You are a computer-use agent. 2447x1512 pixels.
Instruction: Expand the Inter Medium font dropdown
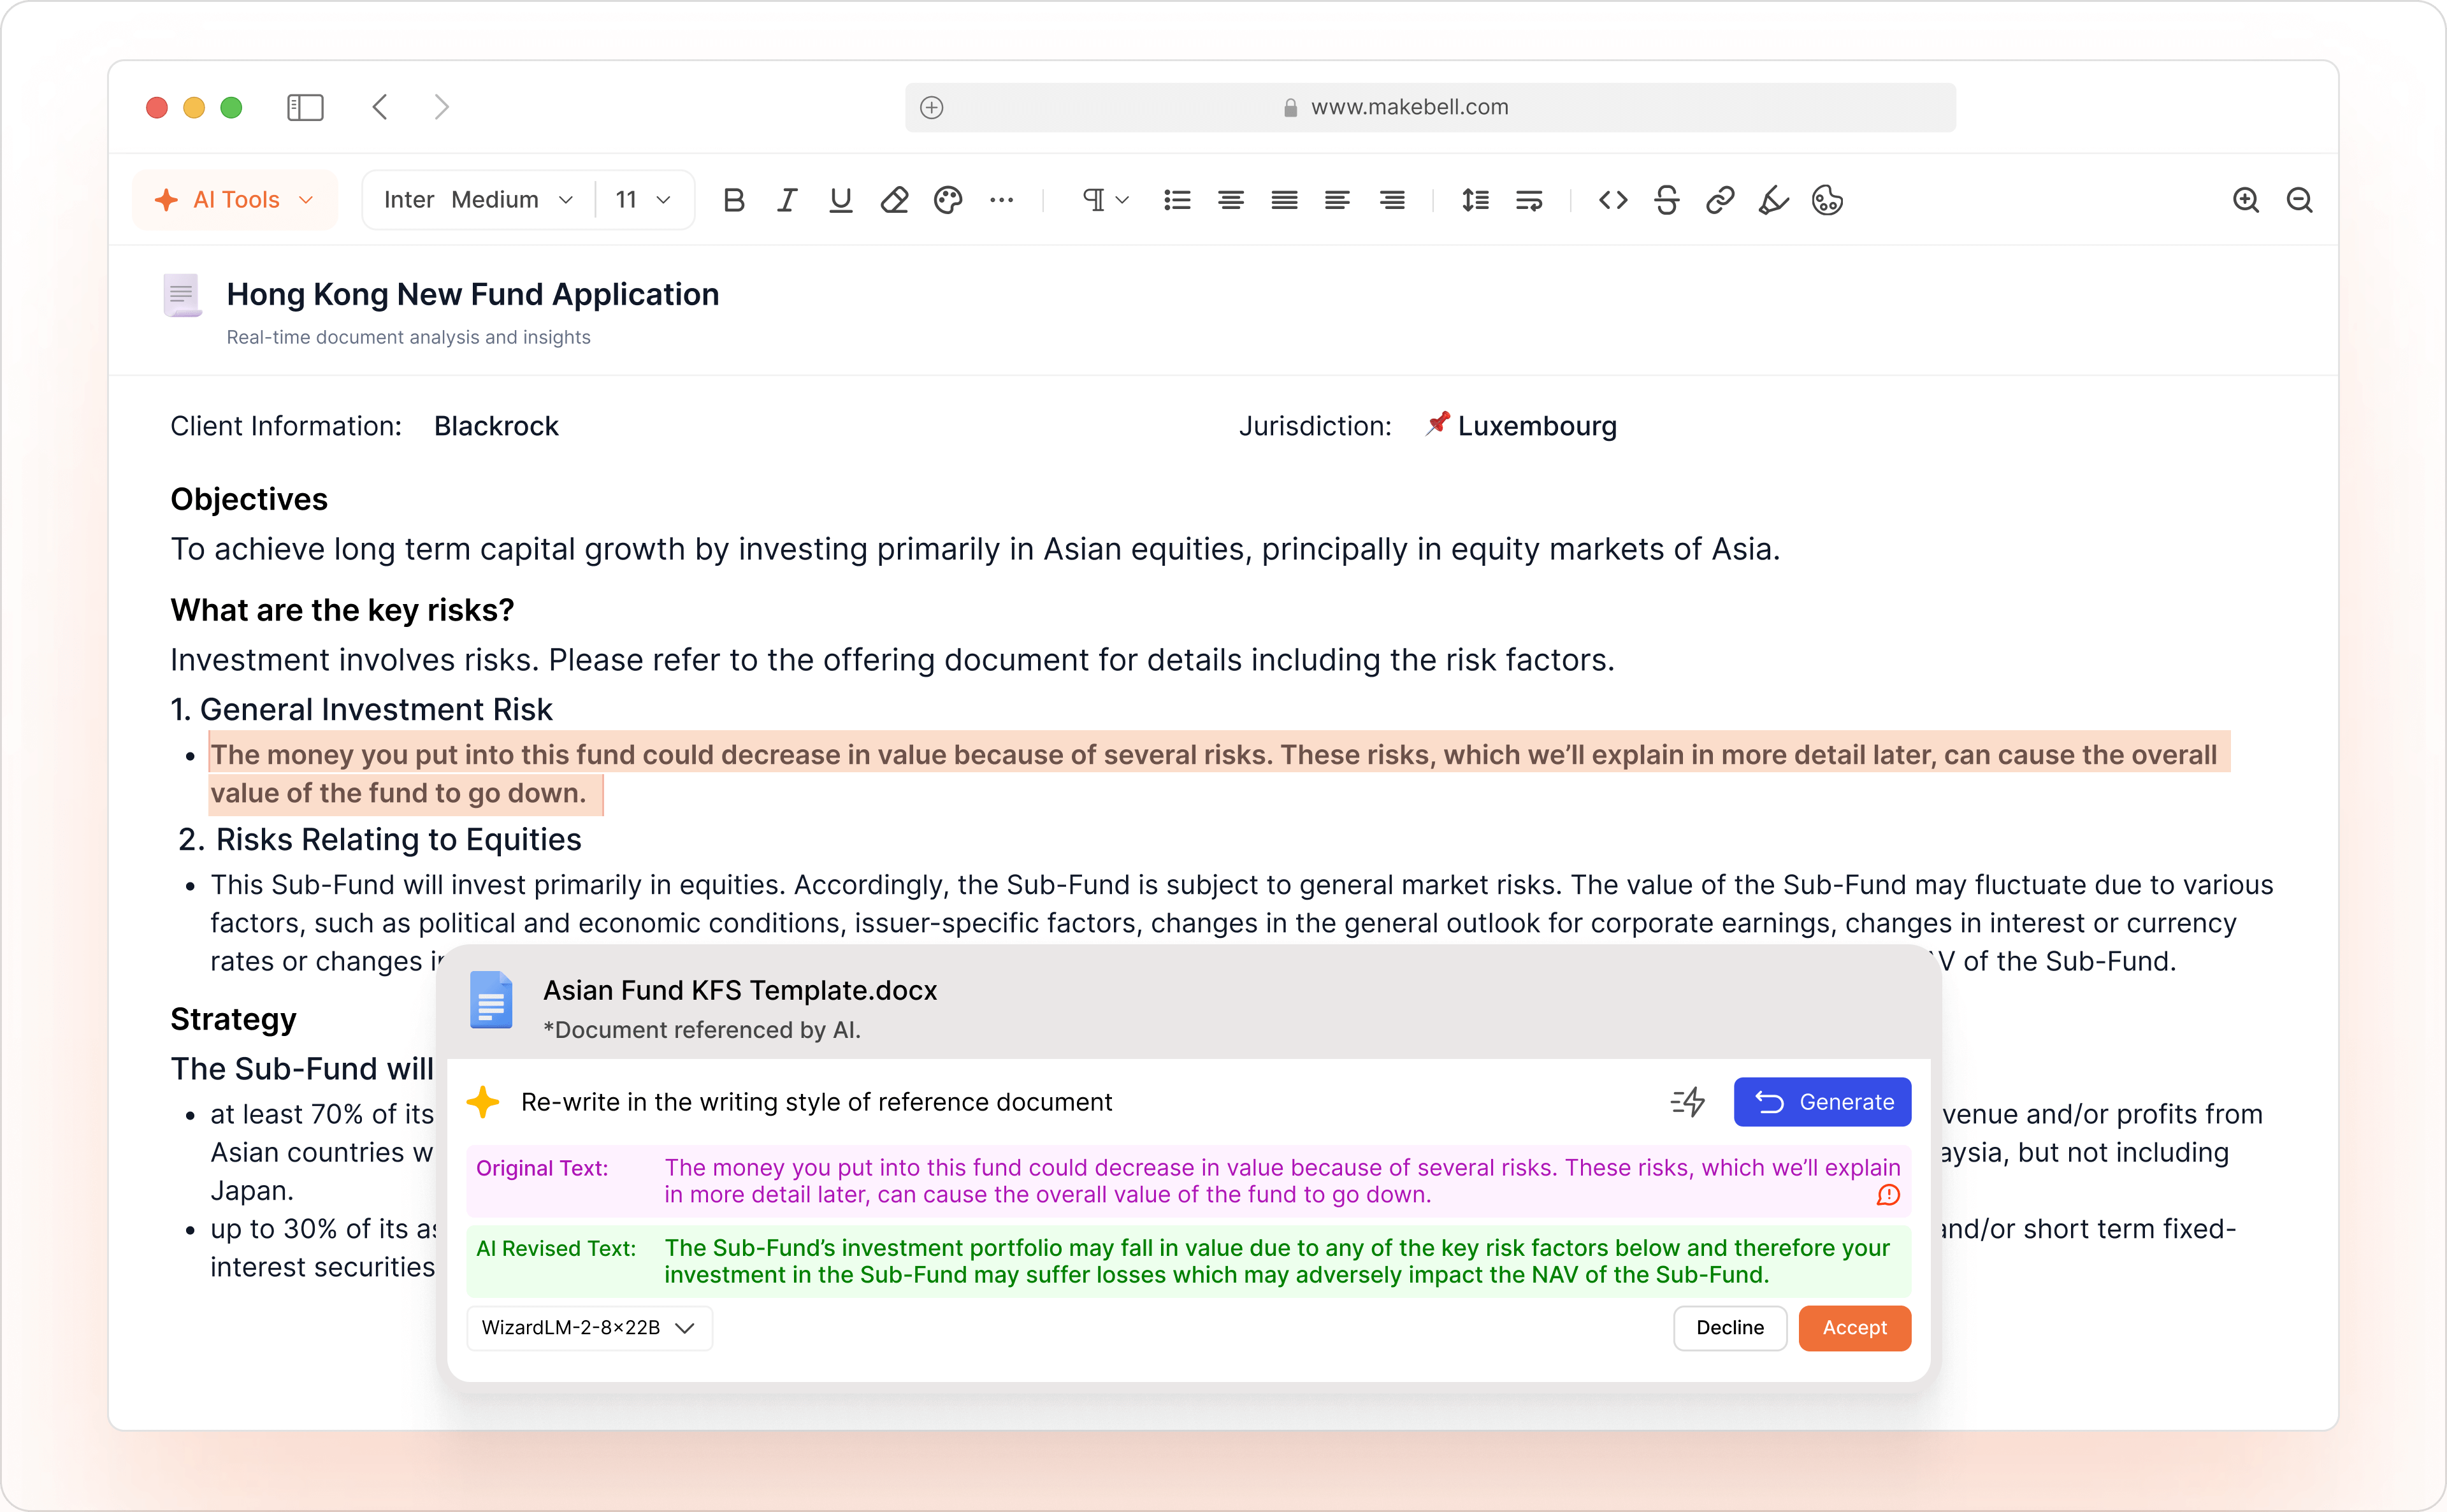tap(478, 200)
